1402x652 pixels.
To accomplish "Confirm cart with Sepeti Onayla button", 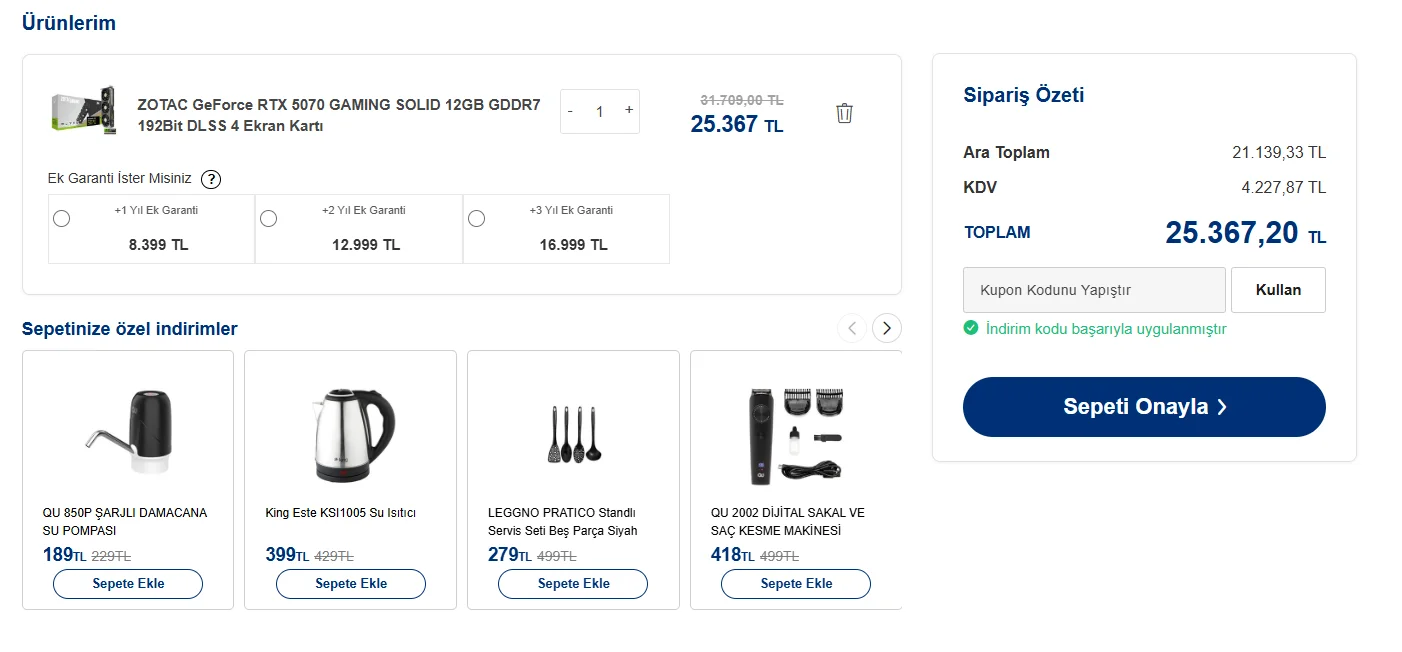I will click(1144, 407).
